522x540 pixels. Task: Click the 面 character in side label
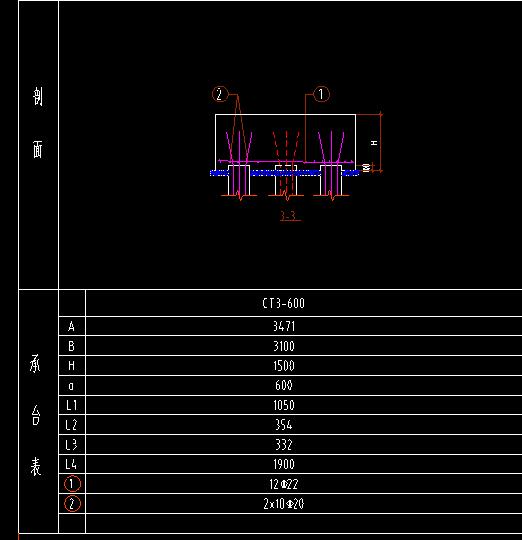click(x=38, y=149)
